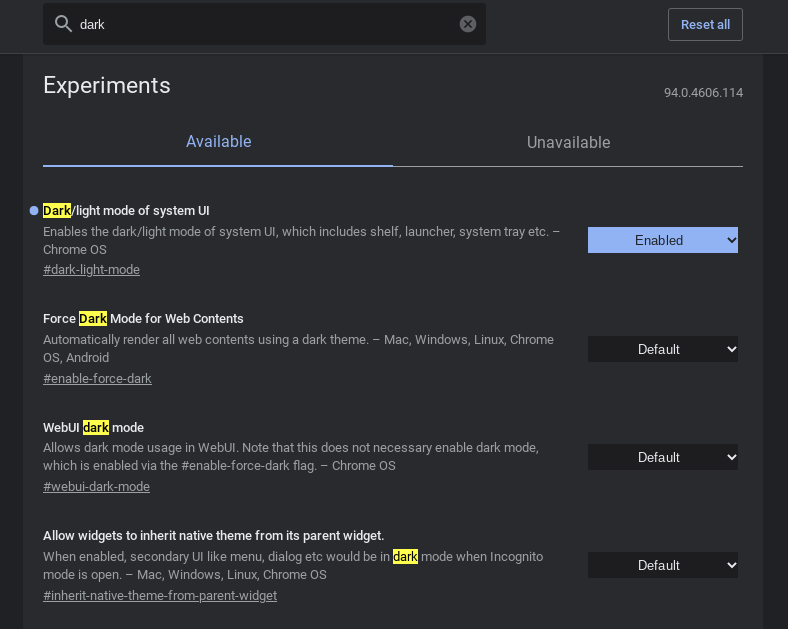Click the WebUI dark mode title
788x629 pixels.
pos(93,428)
